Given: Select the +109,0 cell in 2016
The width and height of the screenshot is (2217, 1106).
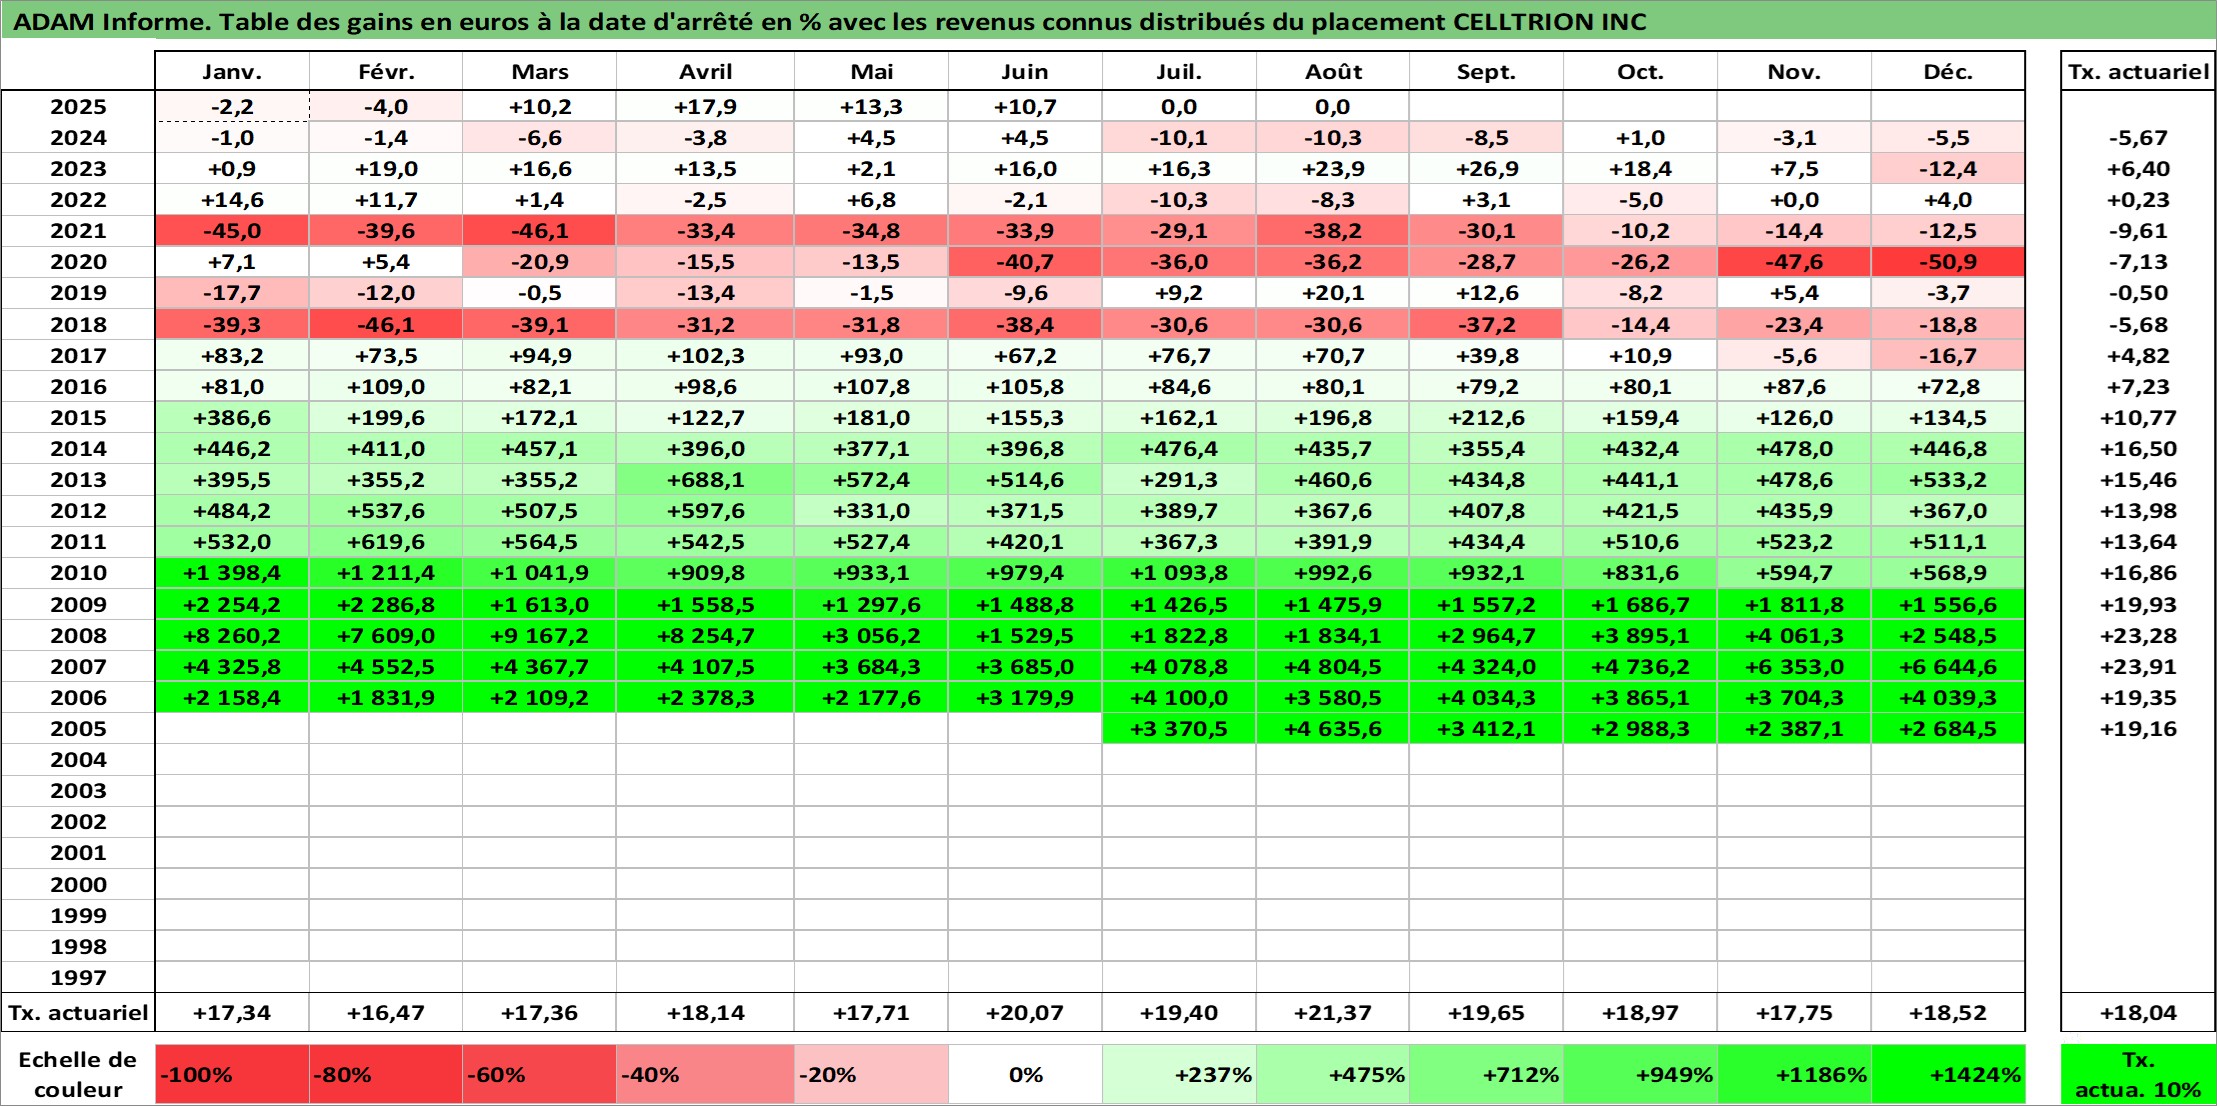Looking at the screenshot, I should pyautogui.click(x=386, y=387).
